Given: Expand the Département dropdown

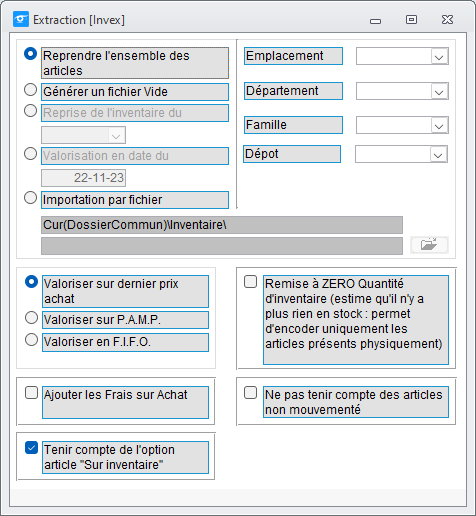Looking at the screenshot, I should point(439,91).
